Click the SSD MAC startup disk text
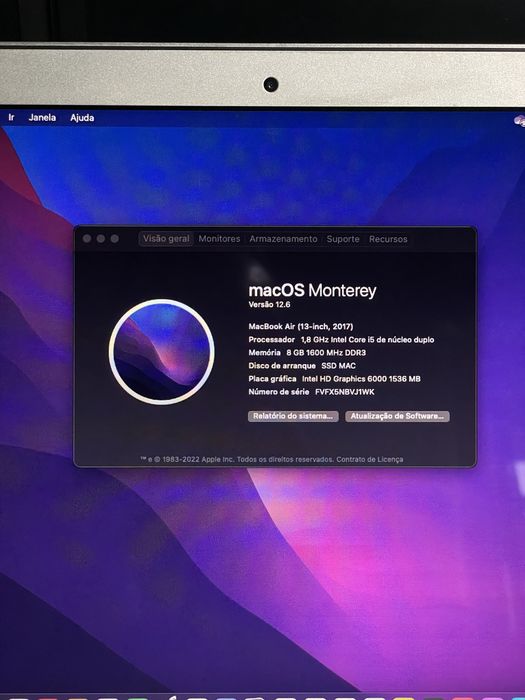 coord(338,366)
